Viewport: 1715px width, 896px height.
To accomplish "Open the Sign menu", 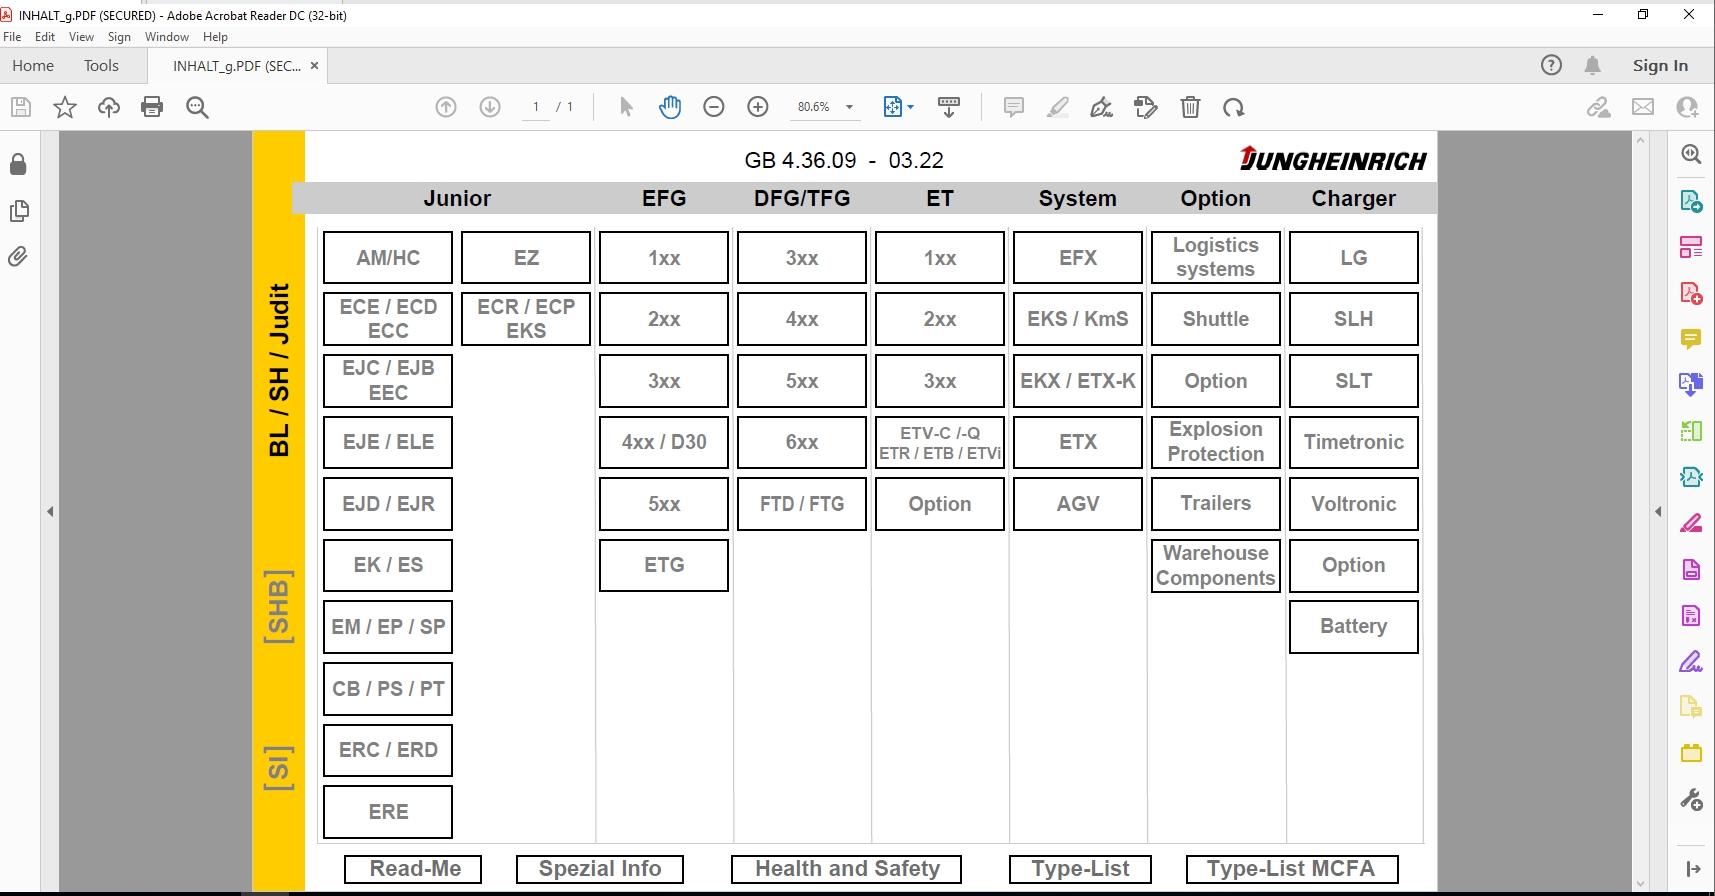I will pos(119,37).
